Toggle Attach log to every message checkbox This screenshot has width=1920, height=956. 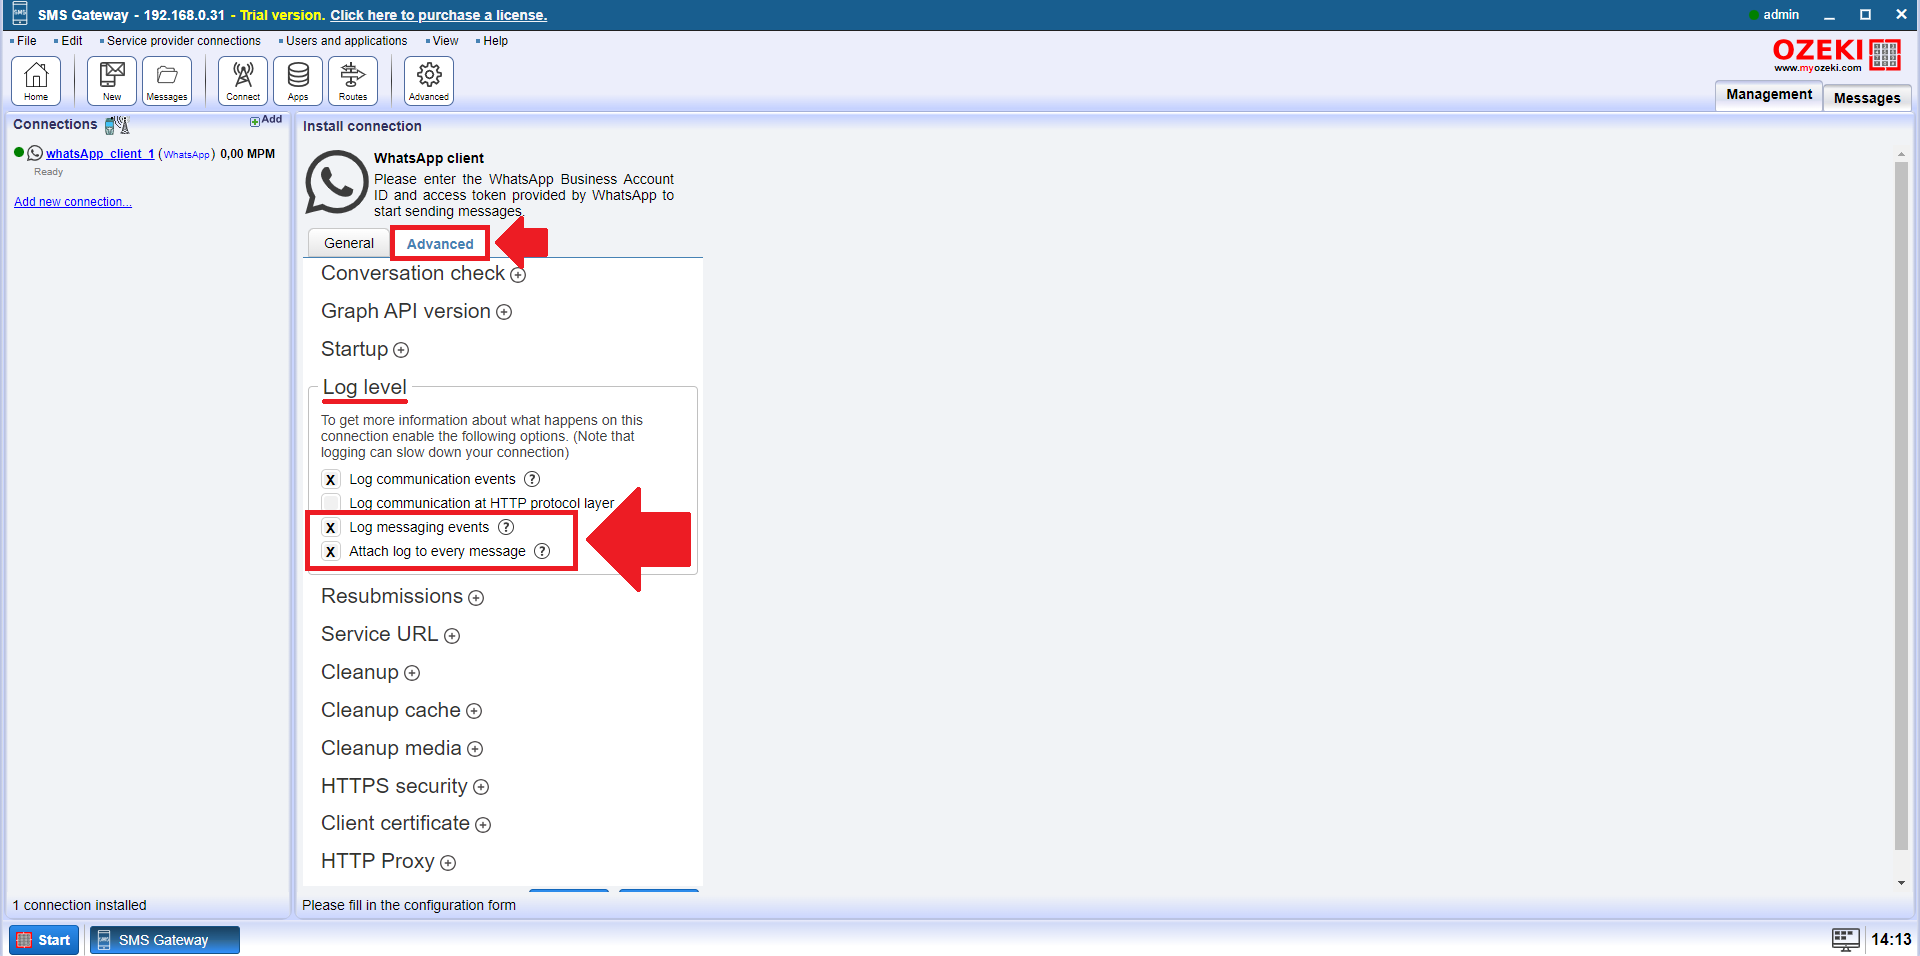[331, 551]
